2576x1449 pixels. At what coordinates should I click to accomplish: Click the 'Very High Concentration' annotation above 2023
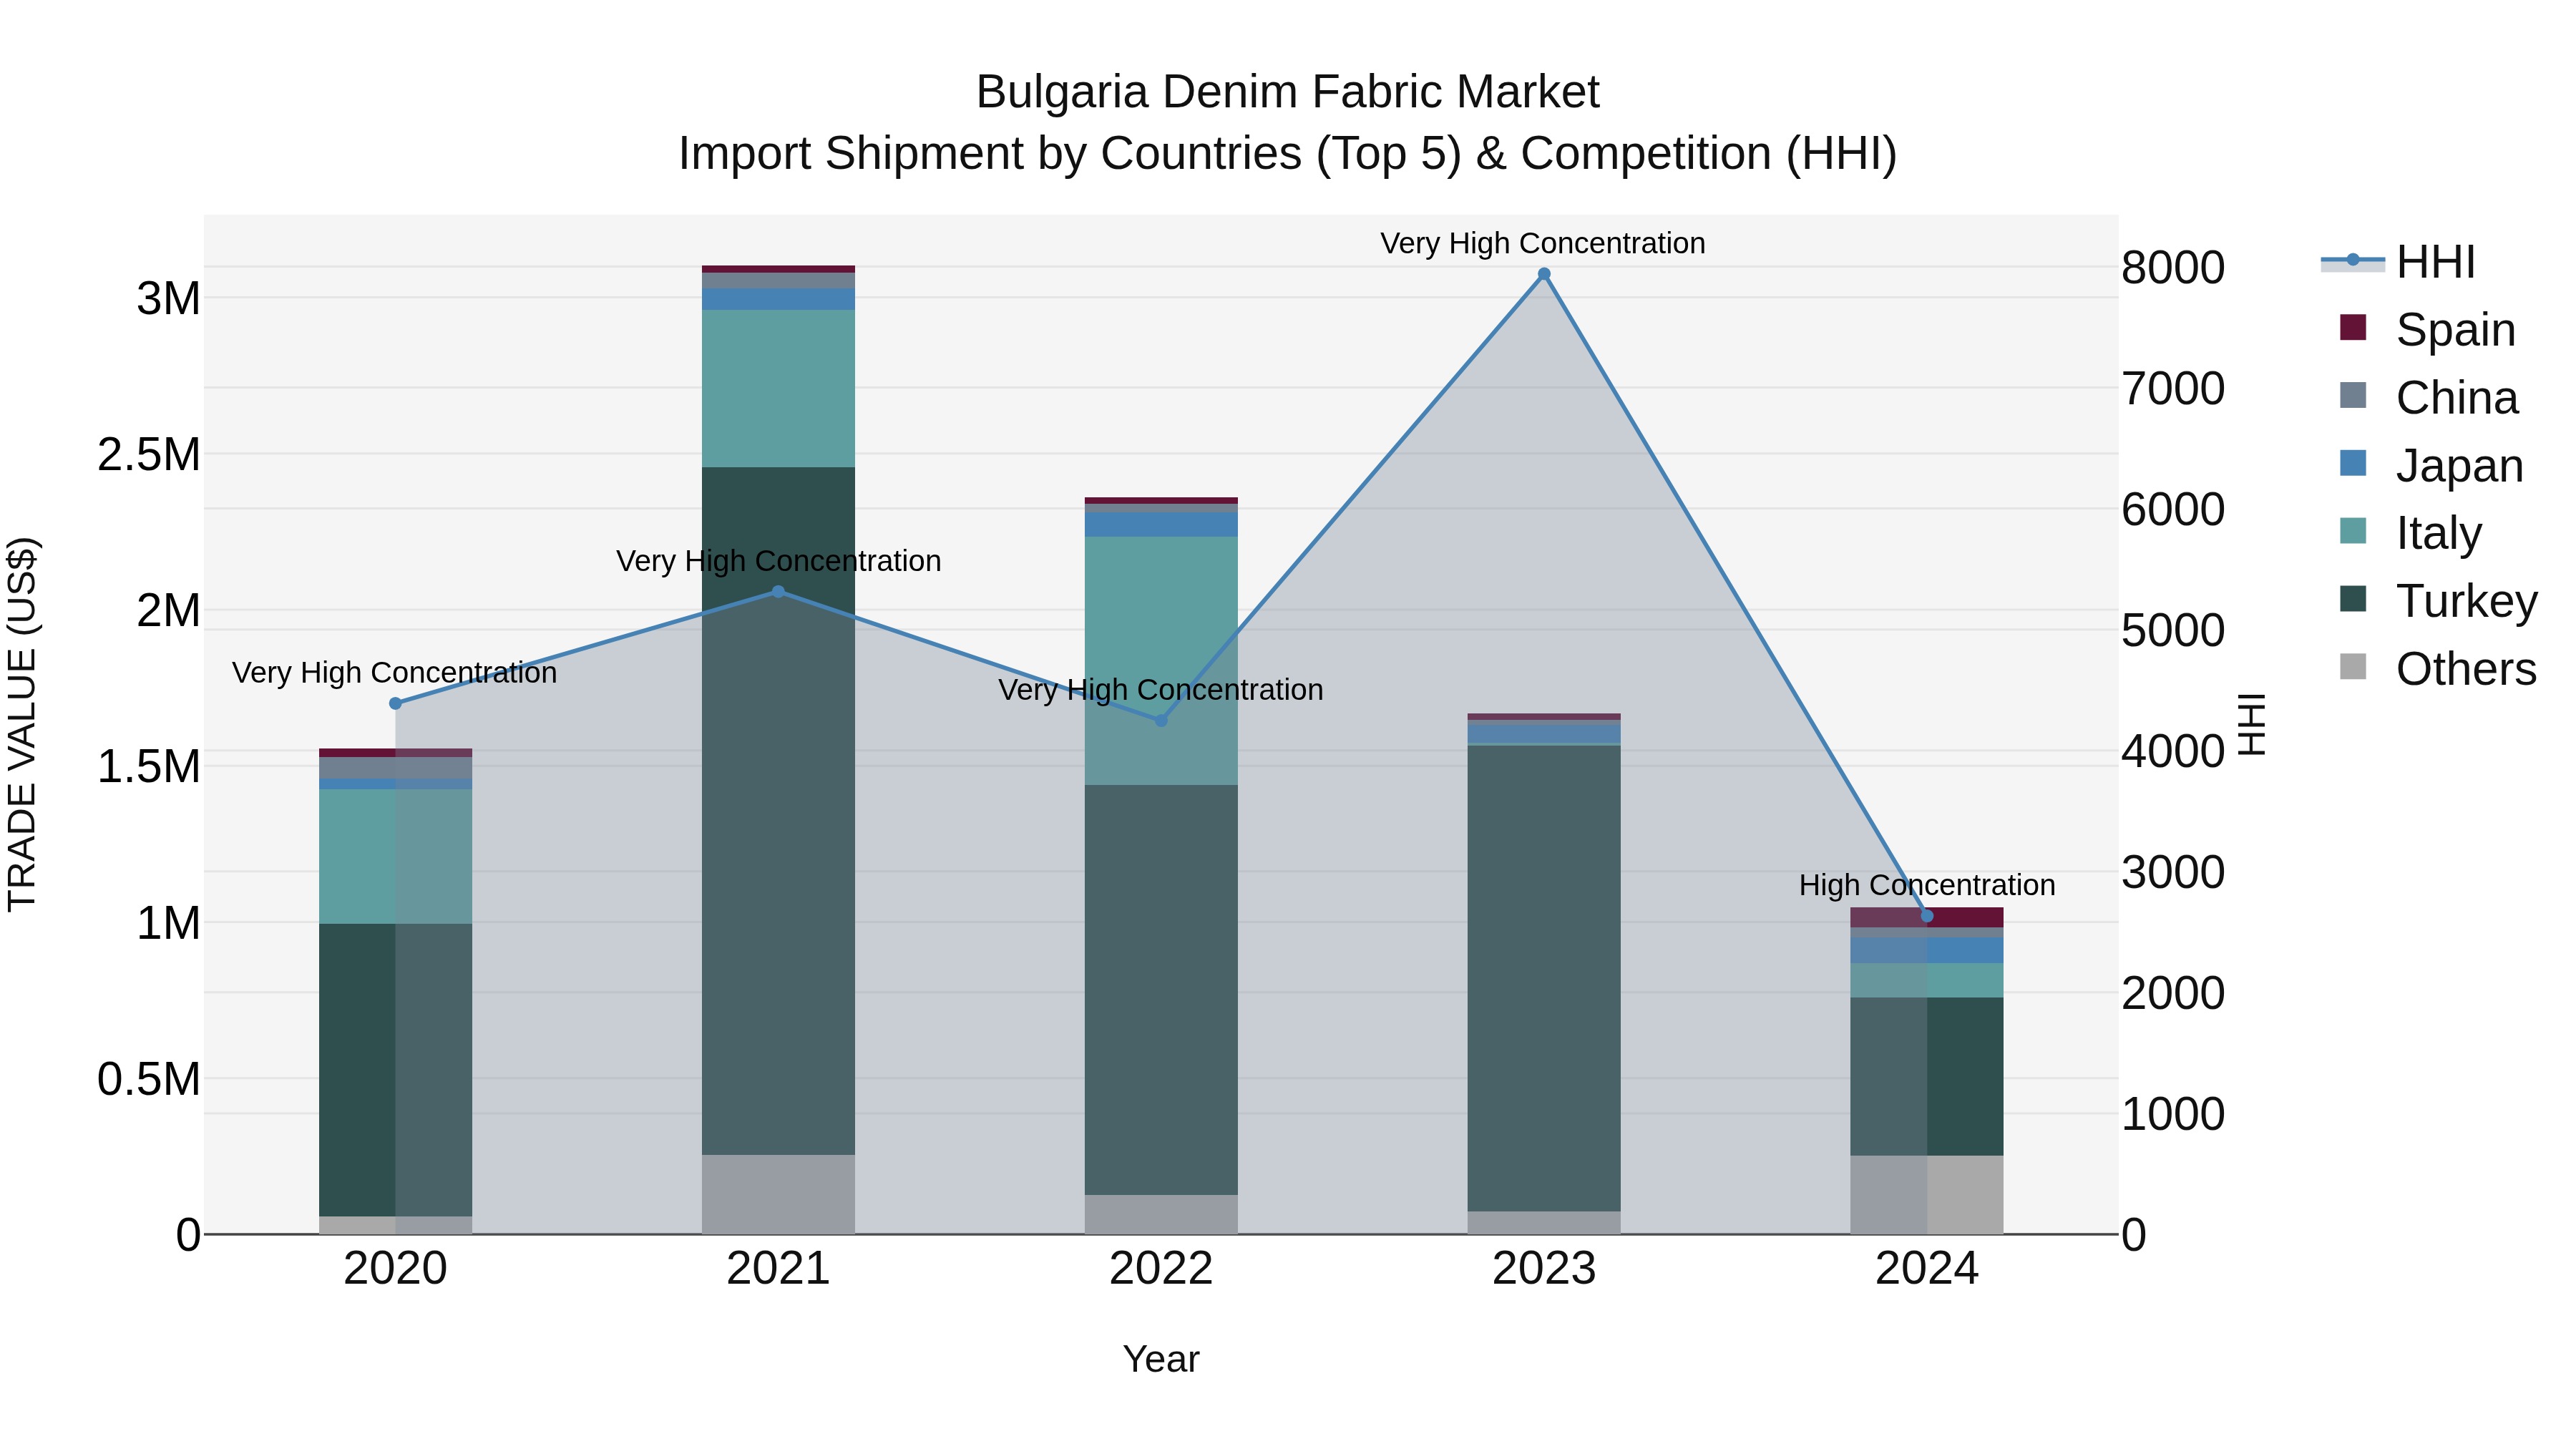(x=1543, y=243)
